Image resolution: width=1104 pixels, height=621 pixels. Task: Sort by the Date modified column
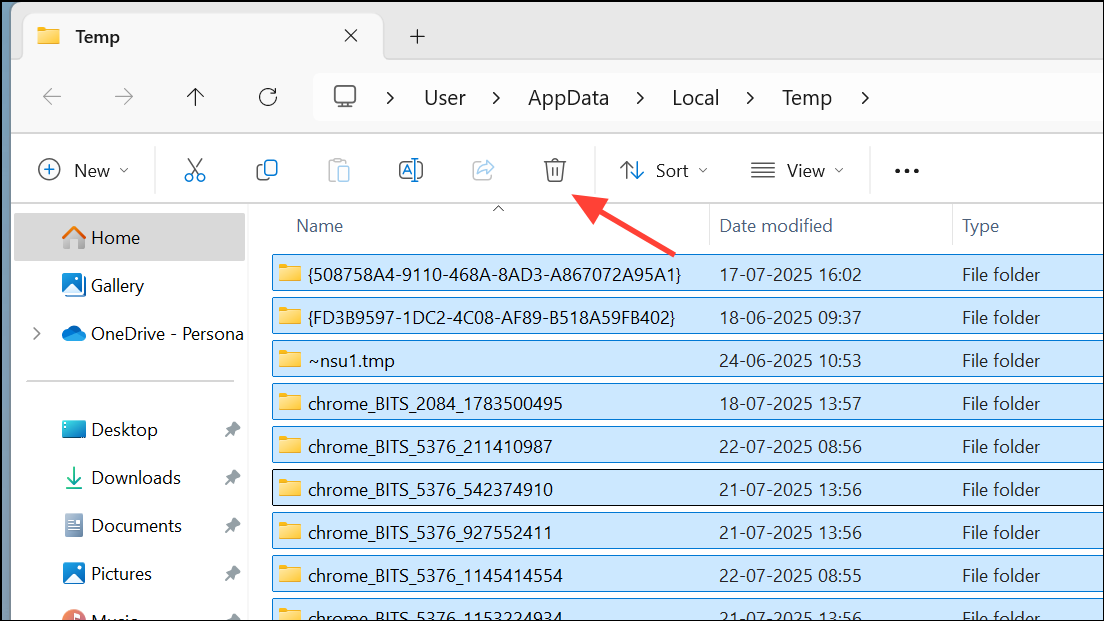(776, 225)
